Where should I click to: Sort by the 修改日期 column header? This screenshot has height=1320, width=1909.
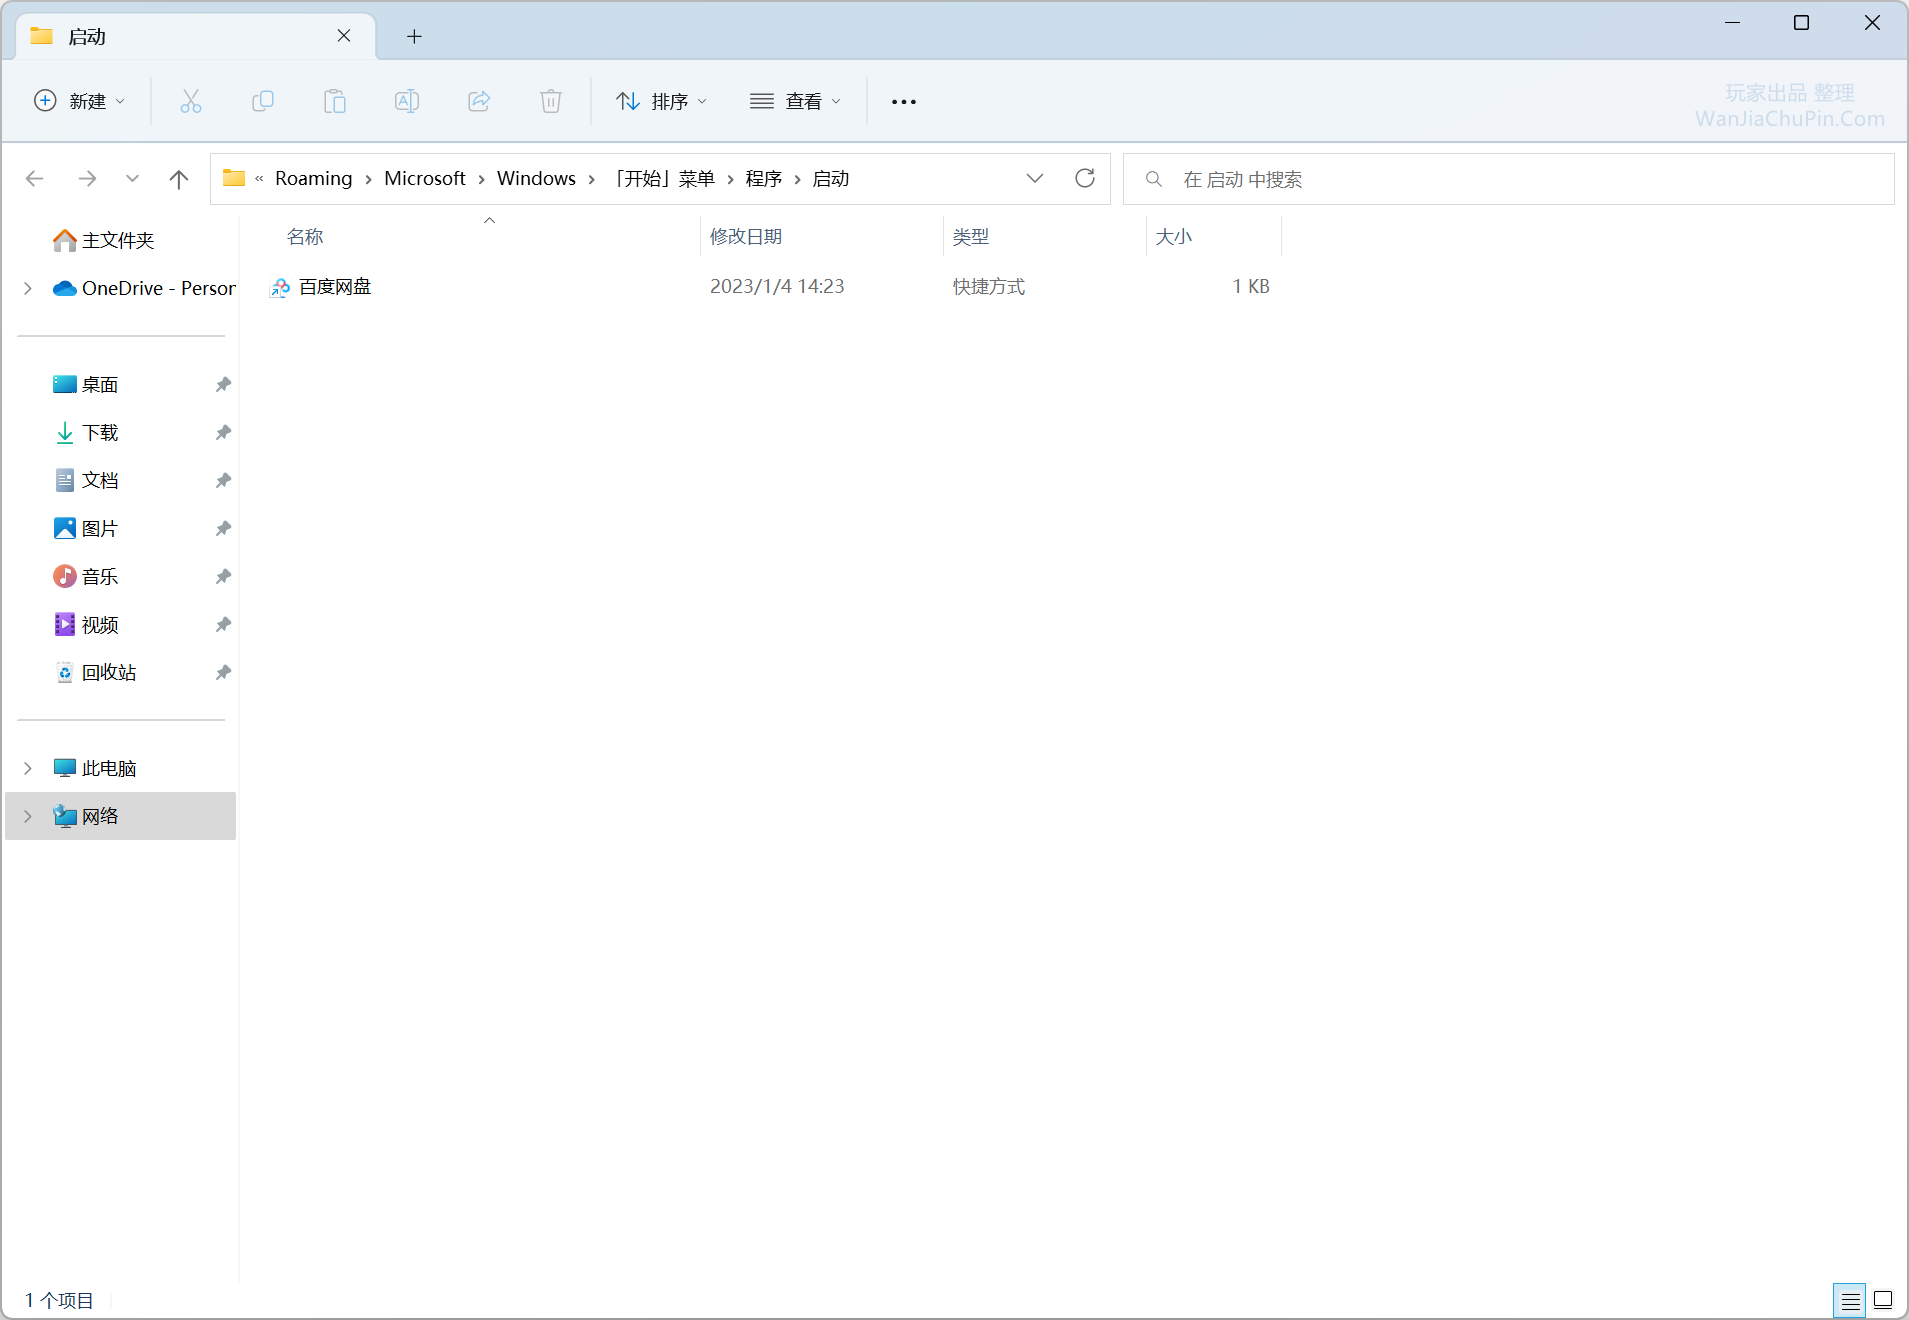pyautogui.click(x=746, y=237)
